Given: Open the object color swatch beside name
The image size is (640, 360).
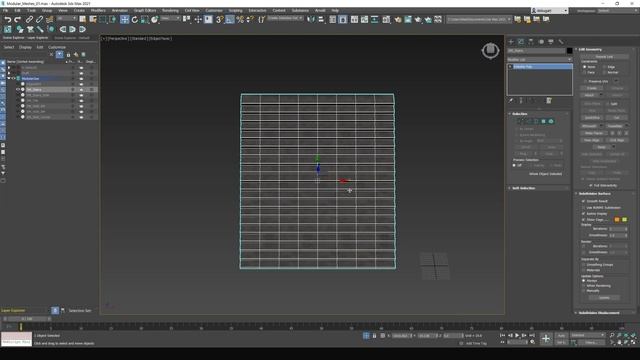Looking at the screenshot, I should tap(569, 51).
